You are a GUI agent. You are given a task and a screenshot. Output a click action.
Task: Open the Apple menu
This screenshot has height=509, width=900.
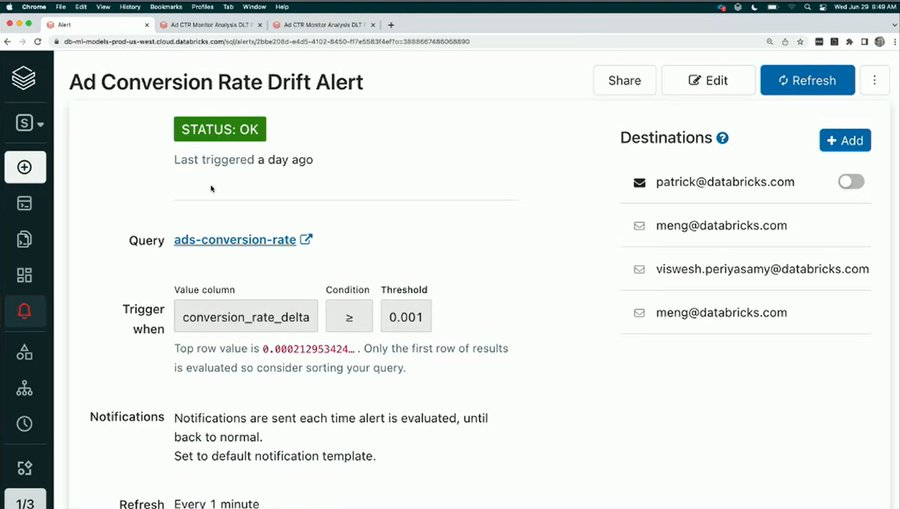9,7
